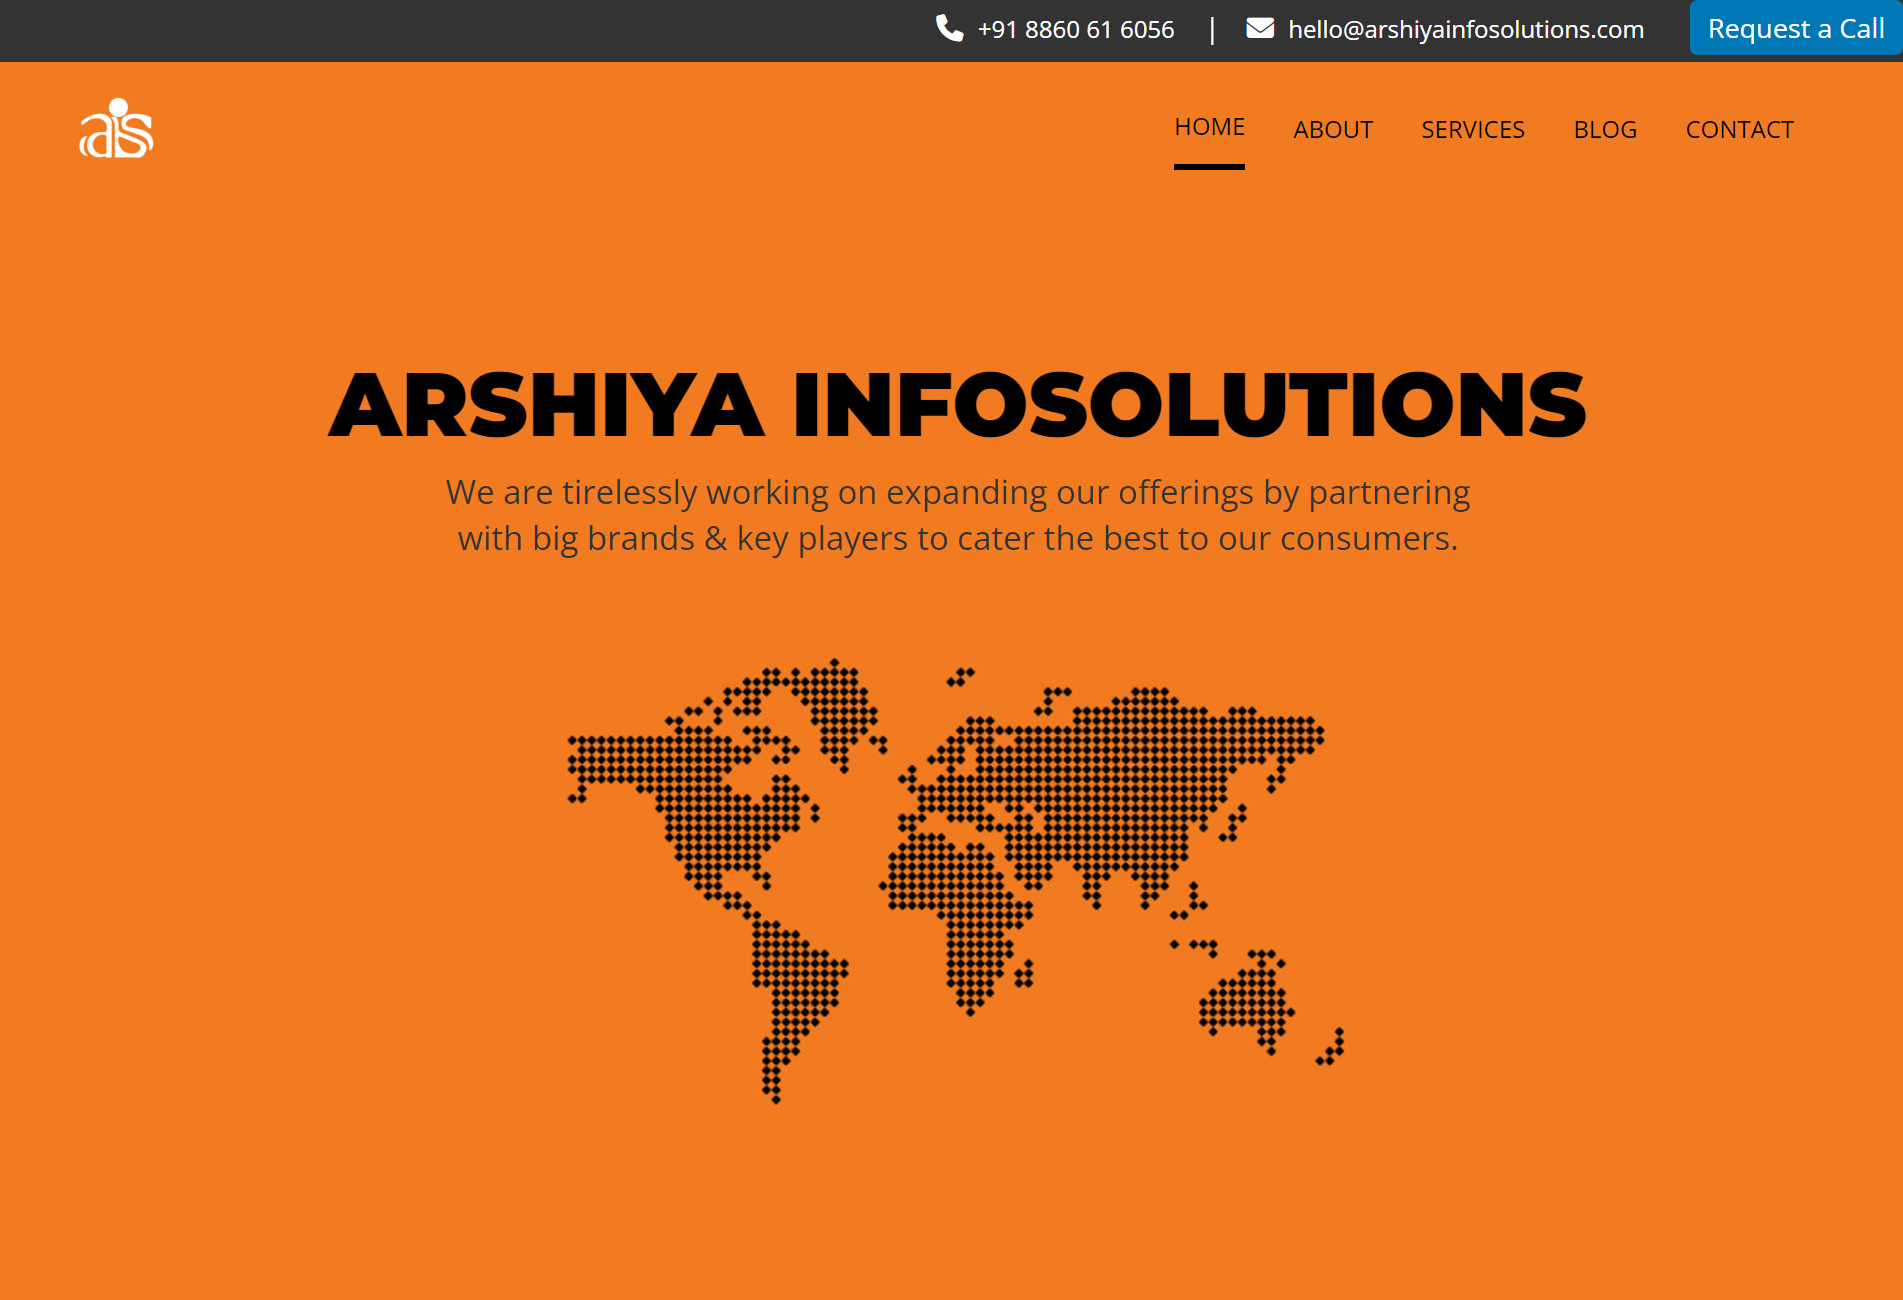Image resolution: width=1903 pixels, height=1300 pixels.
Task: Click the Request a Call button
Action: pos(1796,28)
